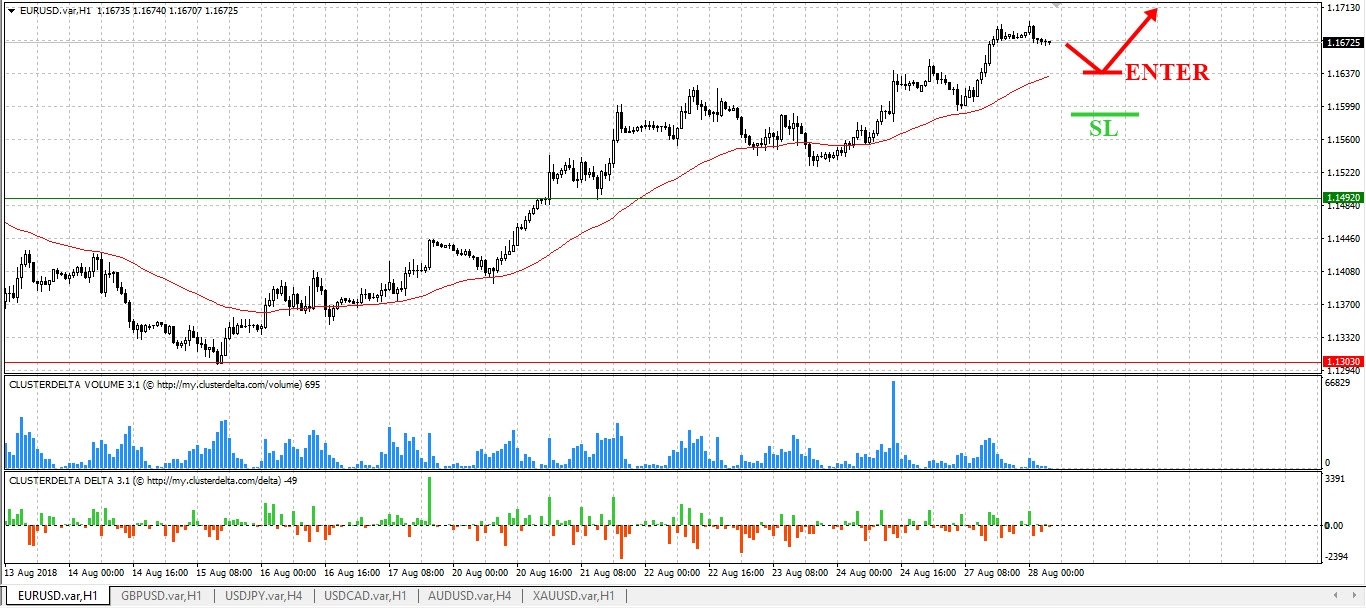The height and width of the screenshot is (608, 1366).
Task: Switch to the GBPUSD.var,H1 chart tab
Action: click(160, 596)
